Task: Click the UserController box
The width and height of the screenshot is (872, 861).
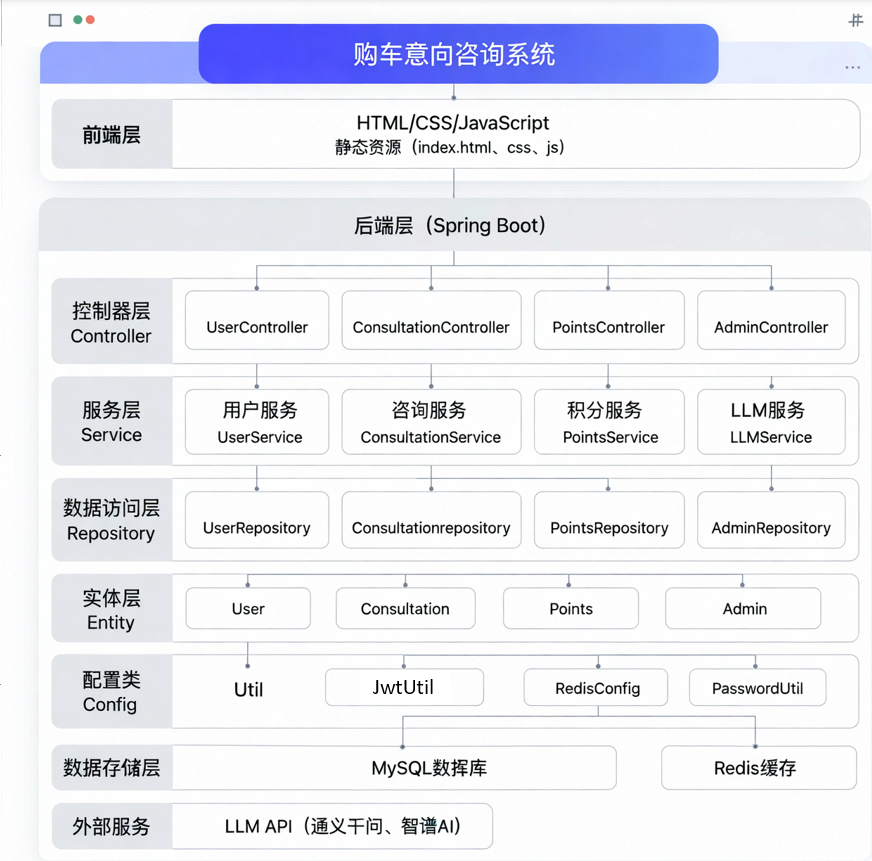Action: click(257, 320)
